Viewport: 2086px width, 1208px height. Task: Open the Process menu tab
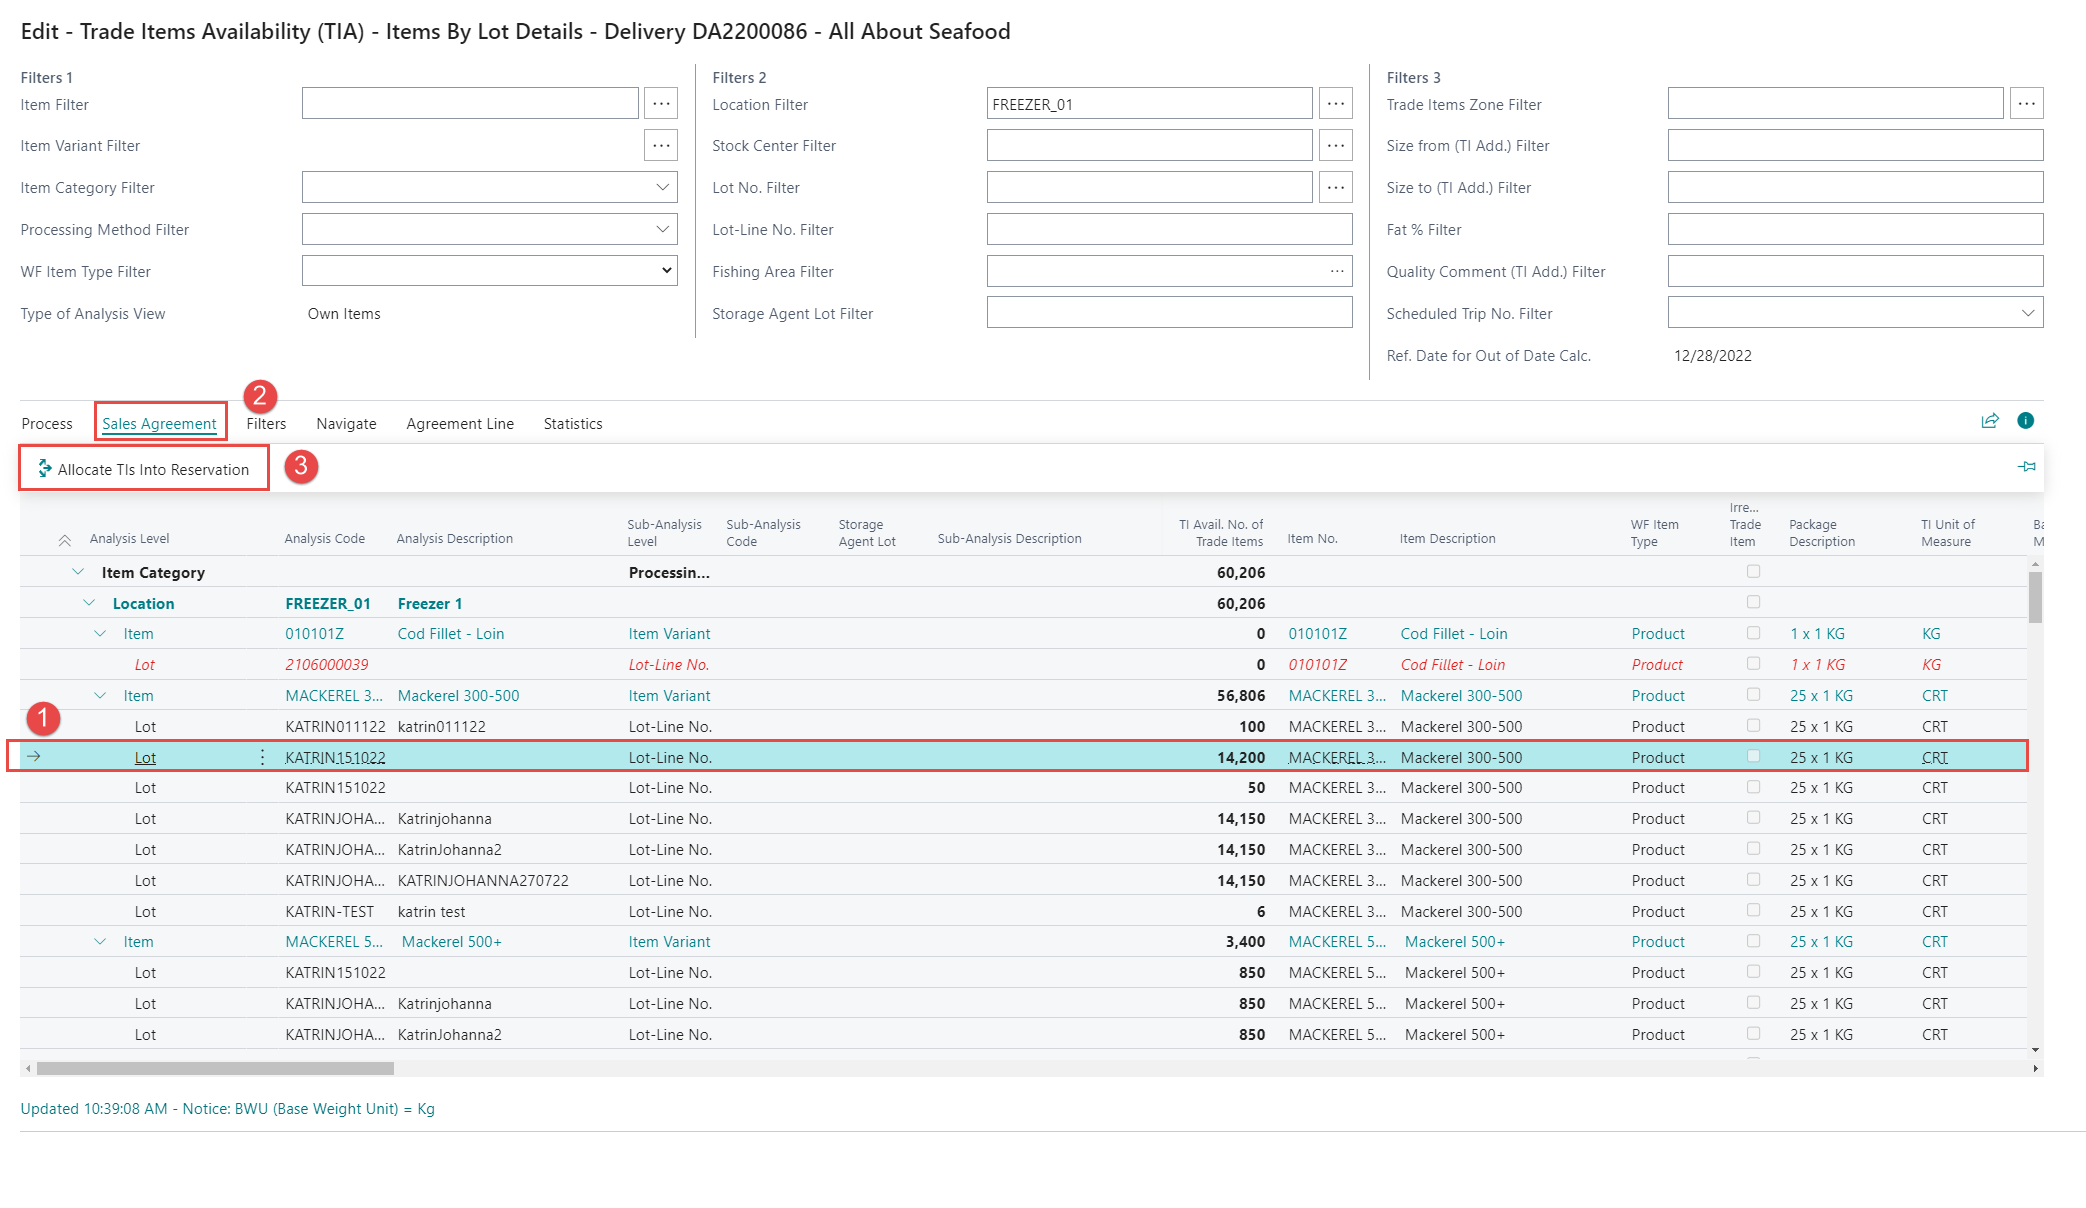point(47,424)
